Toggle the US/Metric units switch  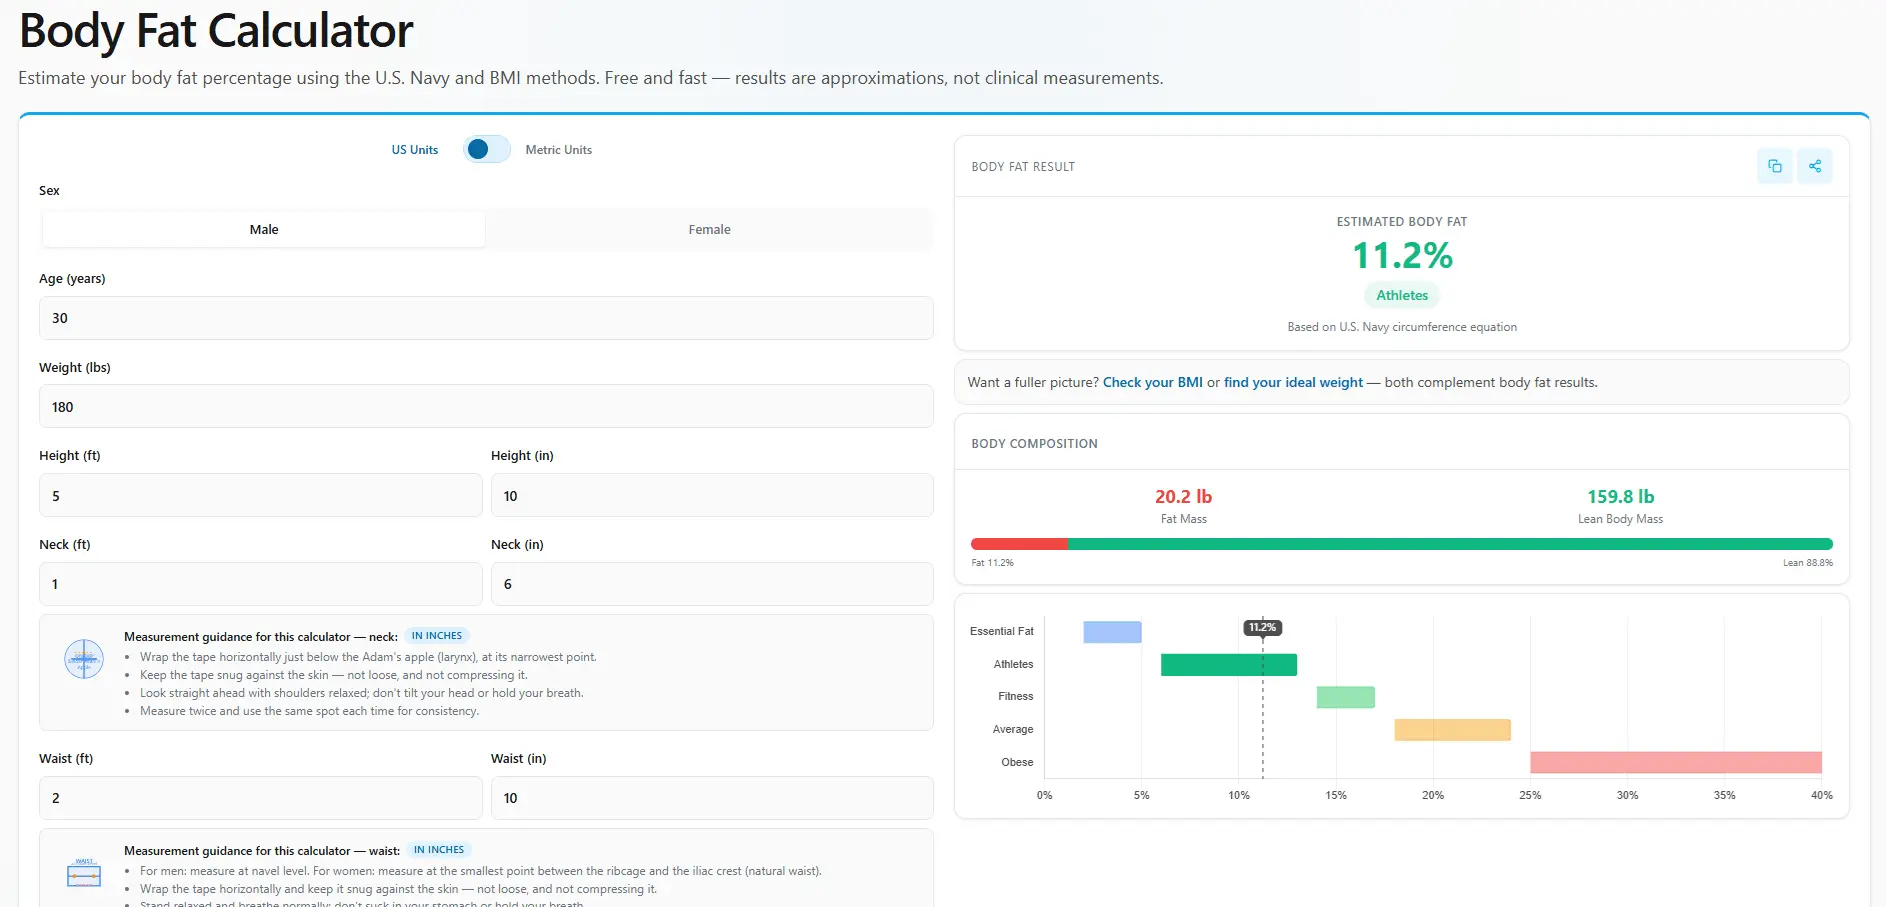pos(487,149)
